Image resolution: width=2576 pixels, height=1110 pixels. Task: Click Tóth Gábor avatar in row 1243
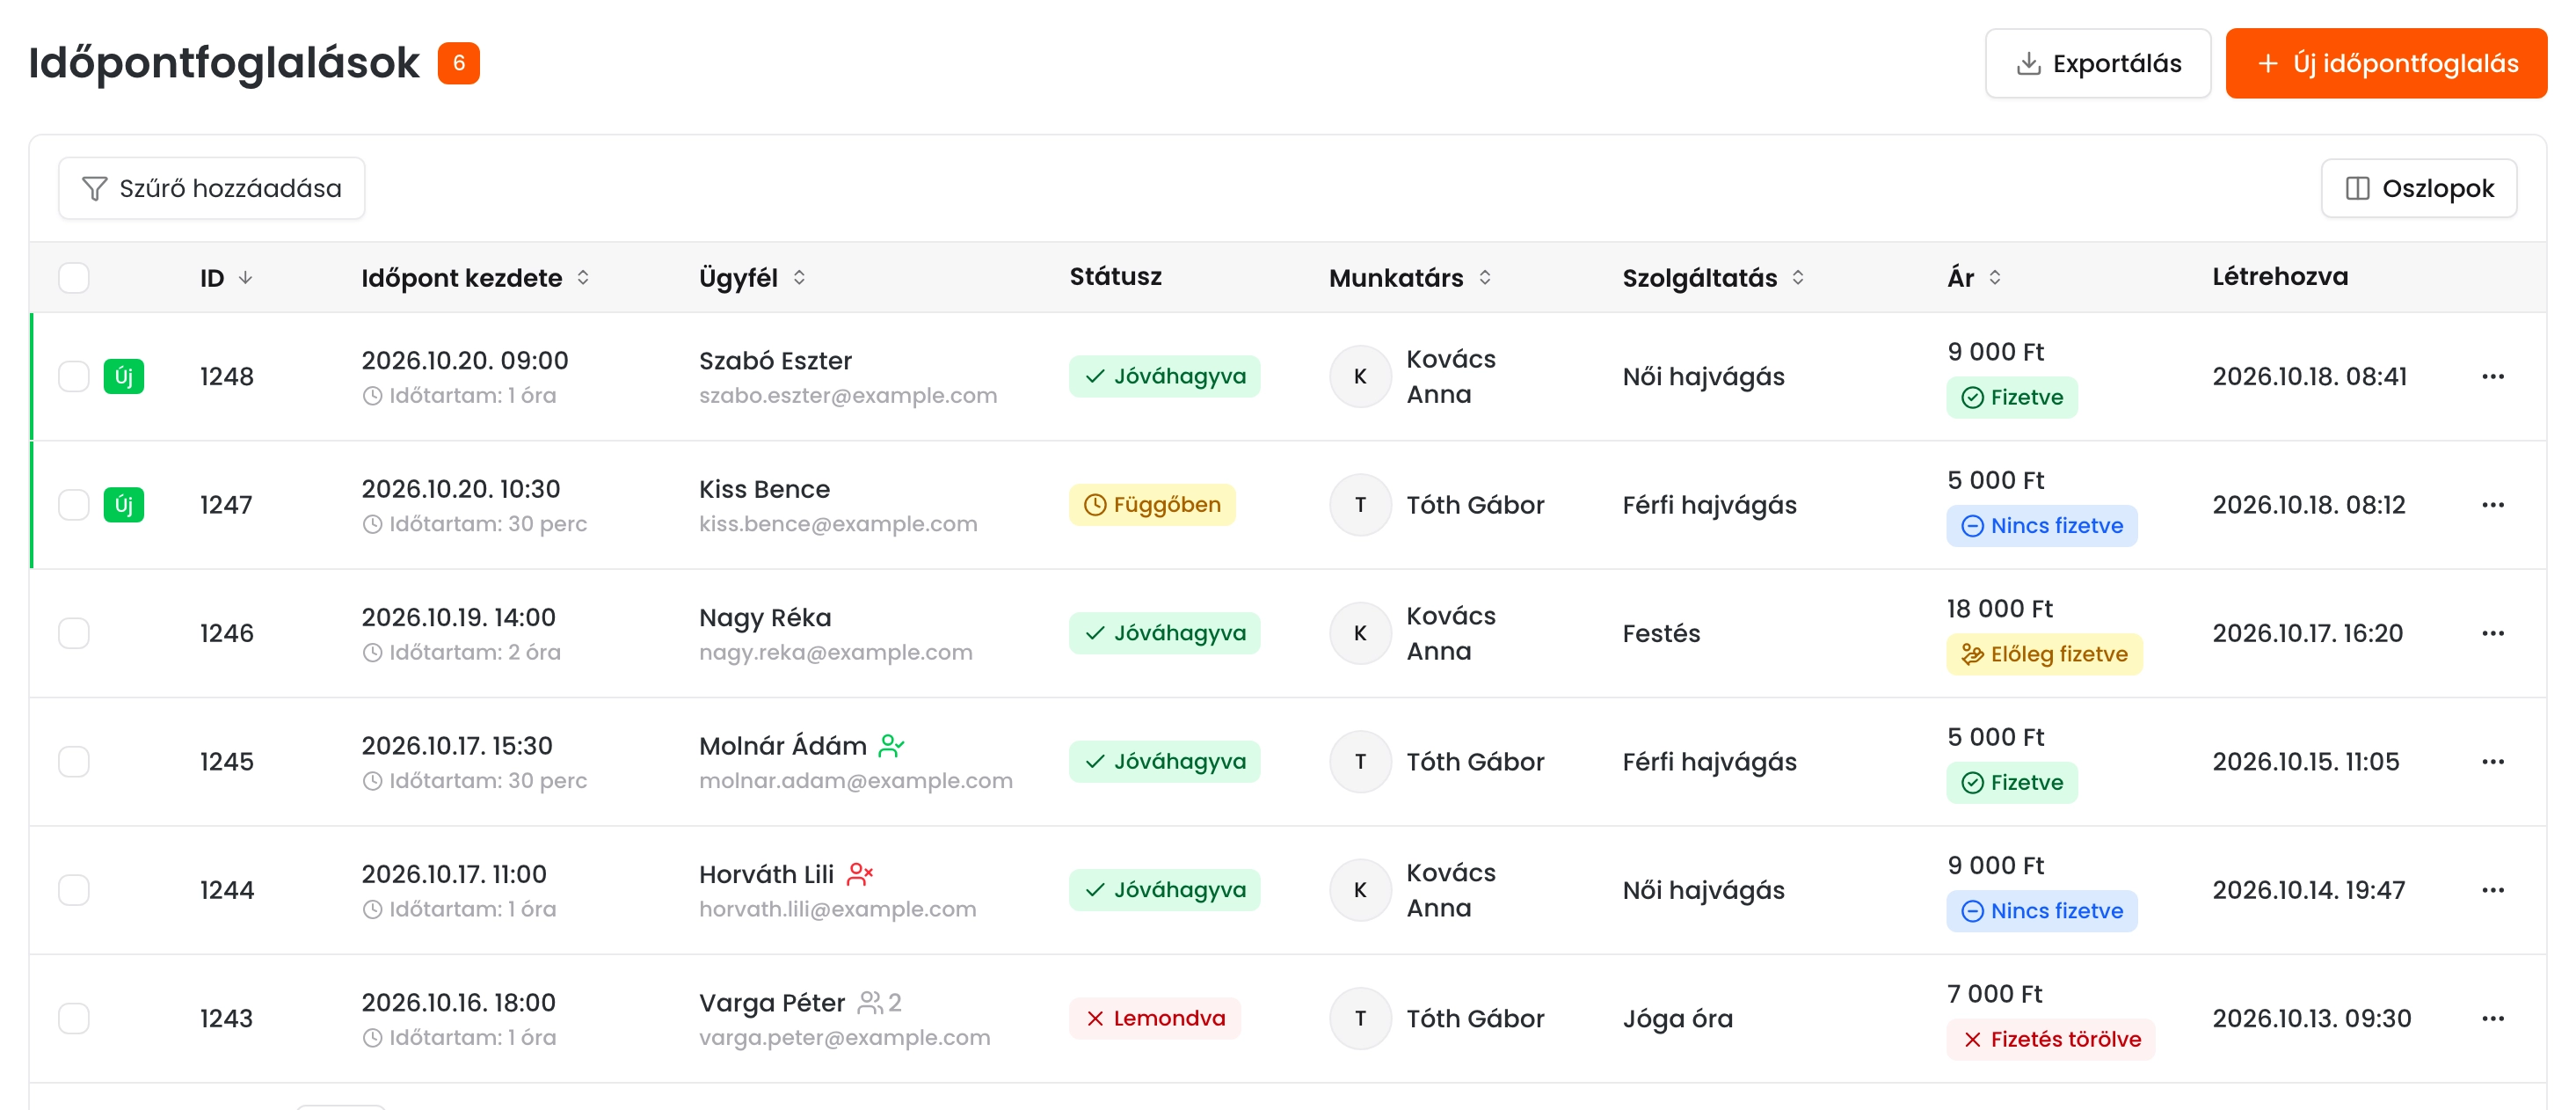pyautogui.click(x=1360, y=1018)
